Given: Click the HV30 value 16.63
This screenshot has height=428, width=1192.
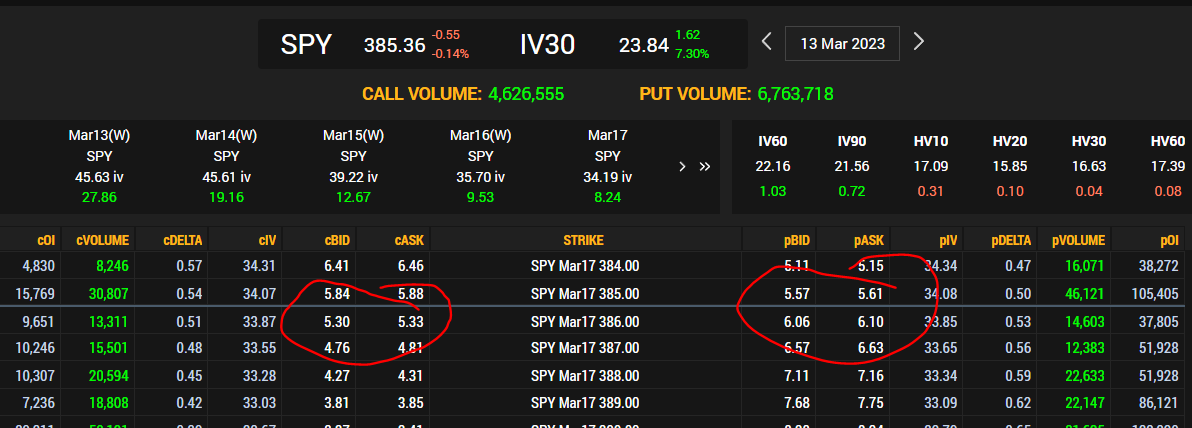Looking at the screenshot, I should [1089, 166].
